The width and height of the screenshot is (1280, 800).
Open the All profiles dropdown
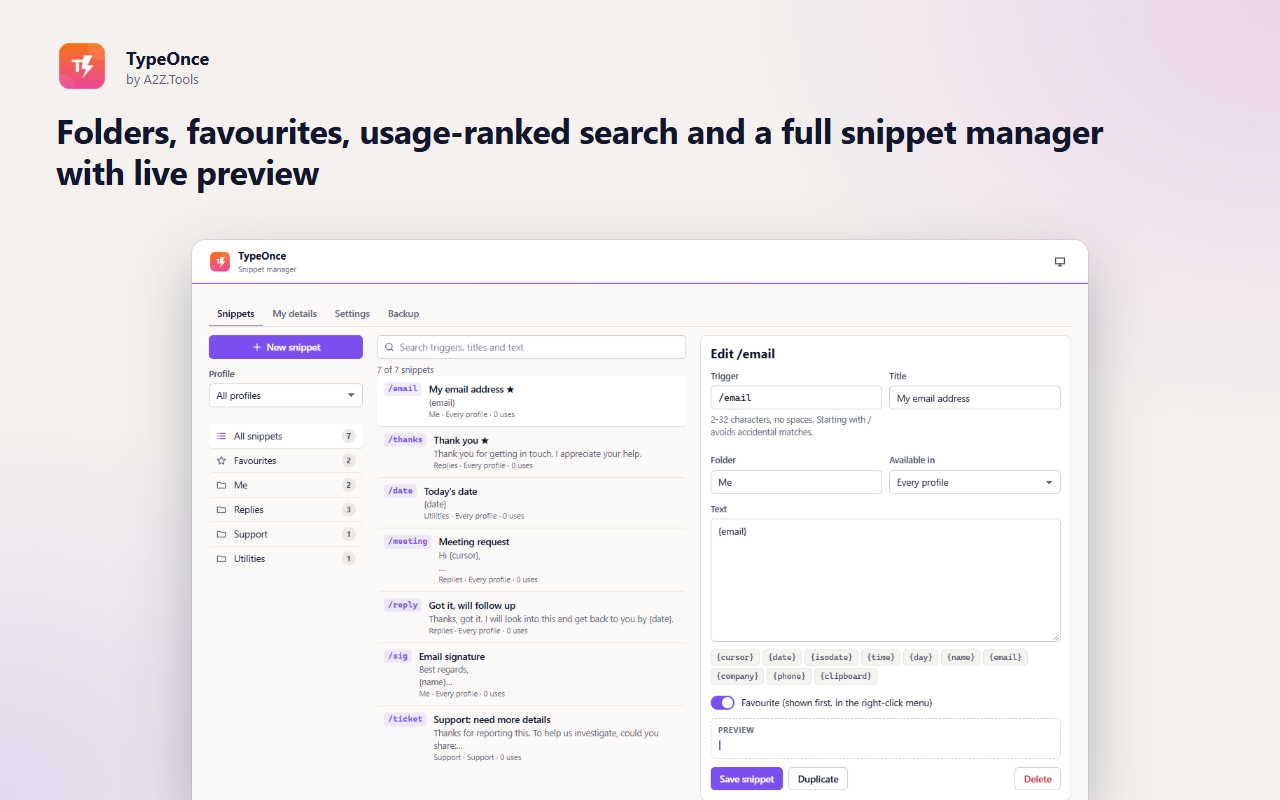(x=286, y=396)
